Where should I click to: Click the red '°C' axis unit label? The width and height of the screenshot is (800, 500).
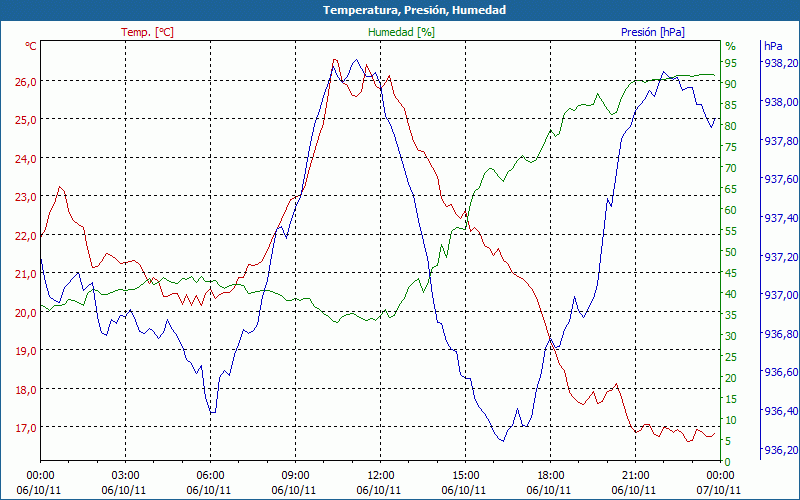tap(31, 46)
